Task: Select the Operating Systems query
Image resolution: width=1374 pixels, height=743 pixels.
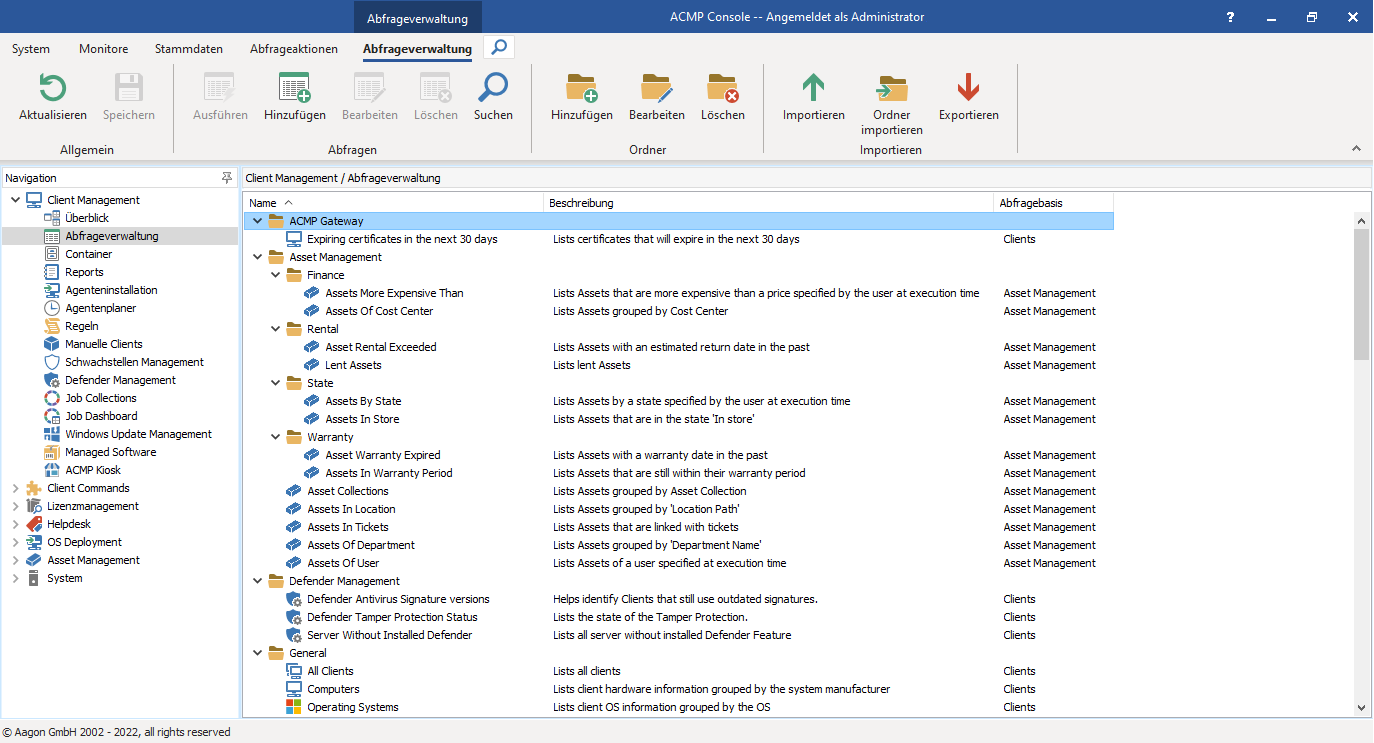Action: click(x=353, y=707)
